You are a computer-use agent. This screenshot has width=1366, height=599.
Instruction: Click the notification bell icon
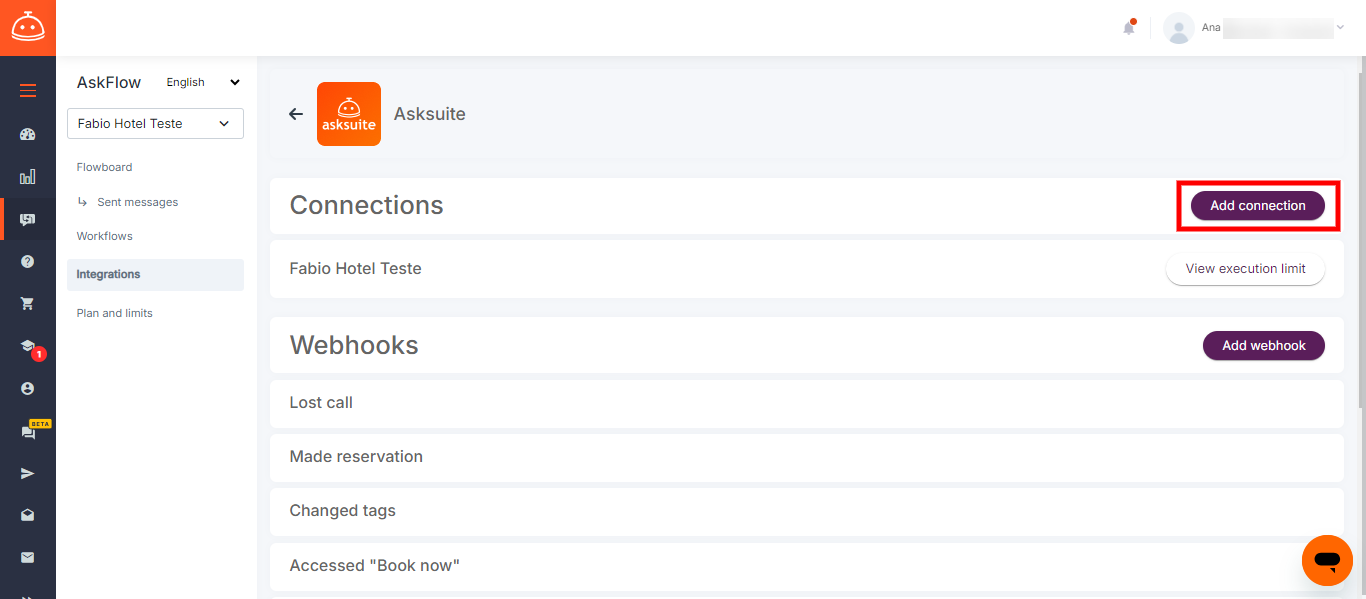pos(1129,27)
